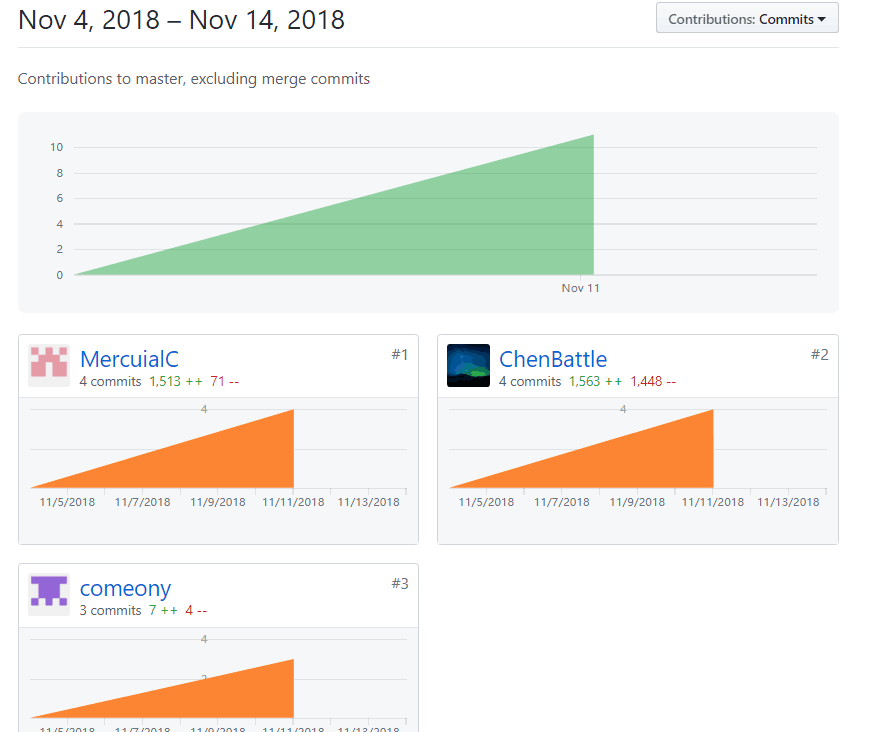Open comeony's avatar image

[49, 594]
